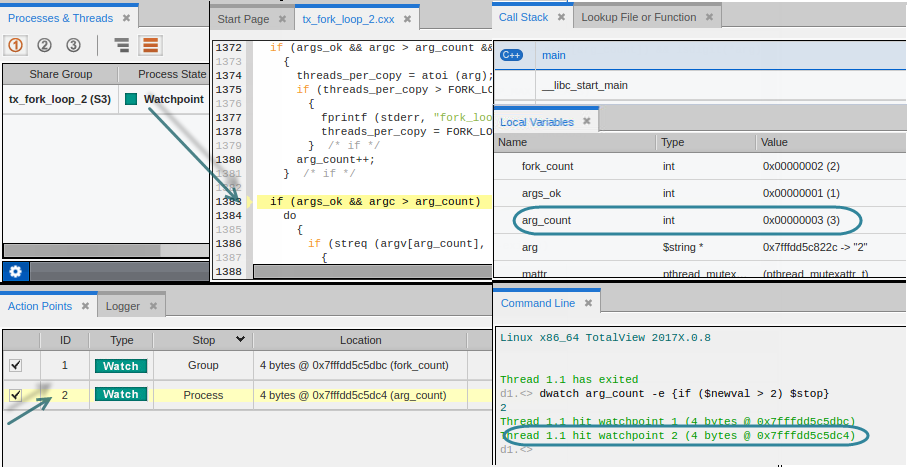Select the __libc_start_main stack frame
The image size is (907, 467).
coord(584,85)
